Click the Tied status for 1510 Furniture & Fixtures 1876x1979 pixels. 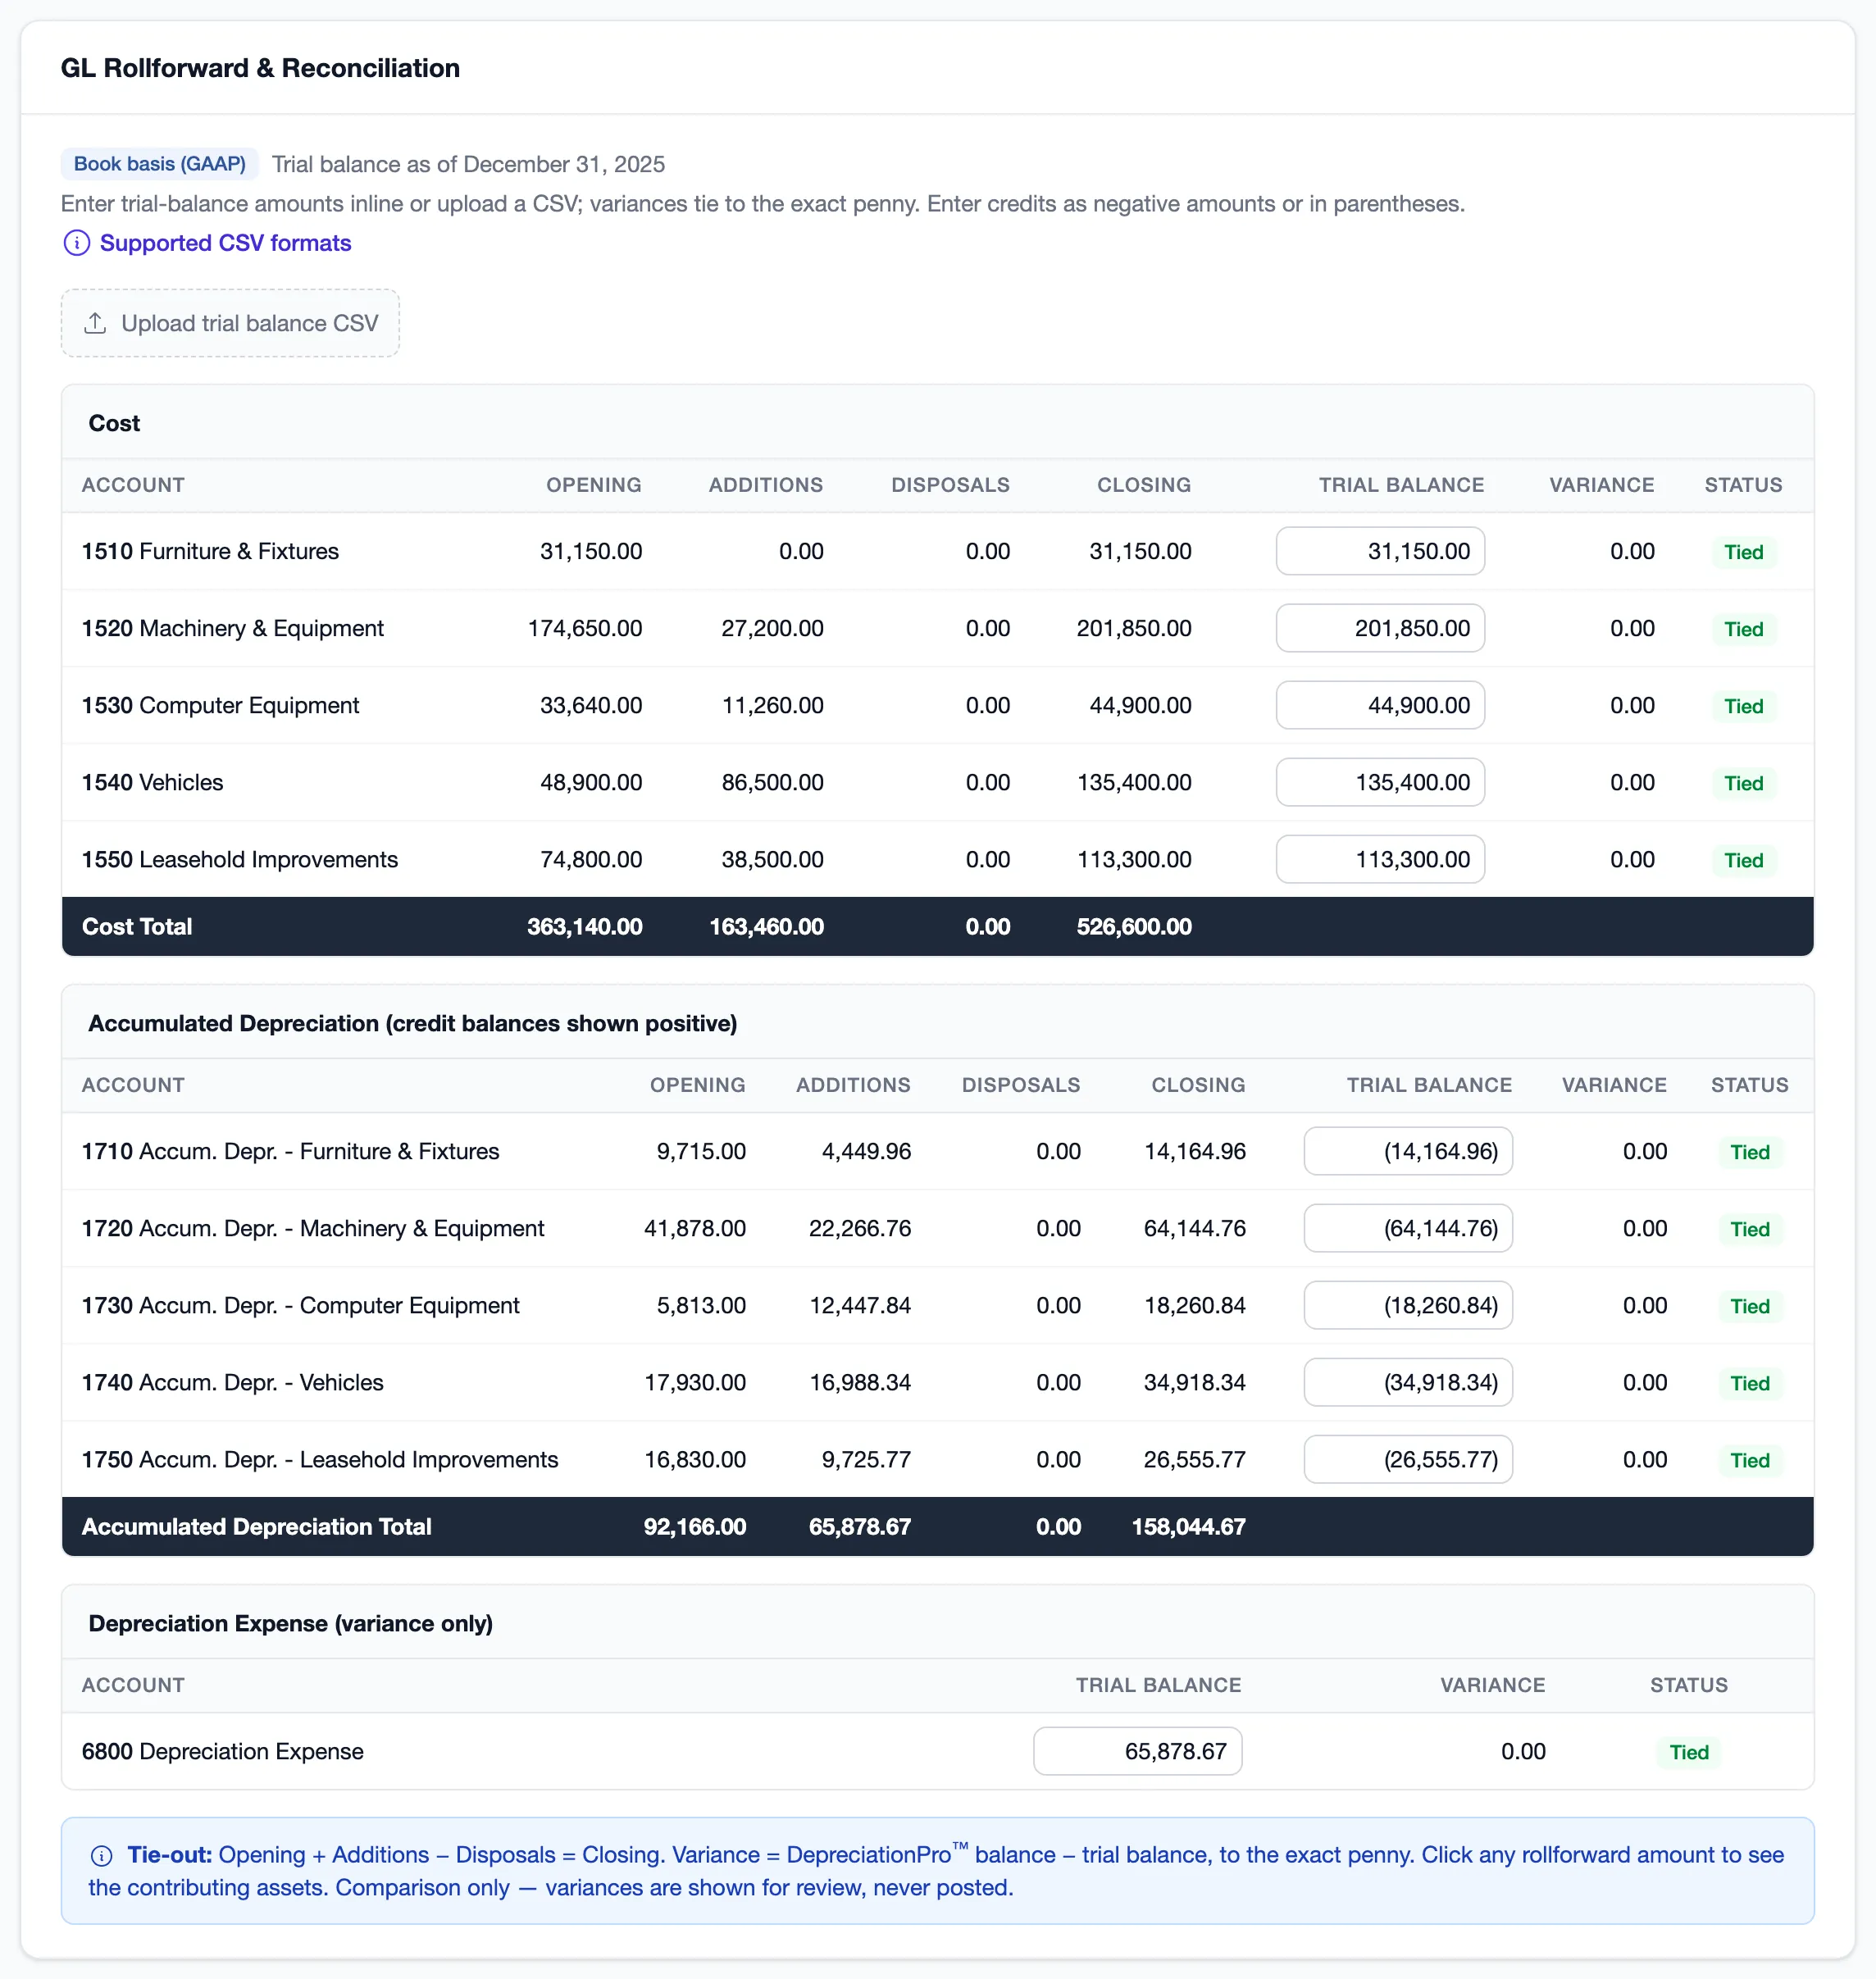tap(1743, 552)
